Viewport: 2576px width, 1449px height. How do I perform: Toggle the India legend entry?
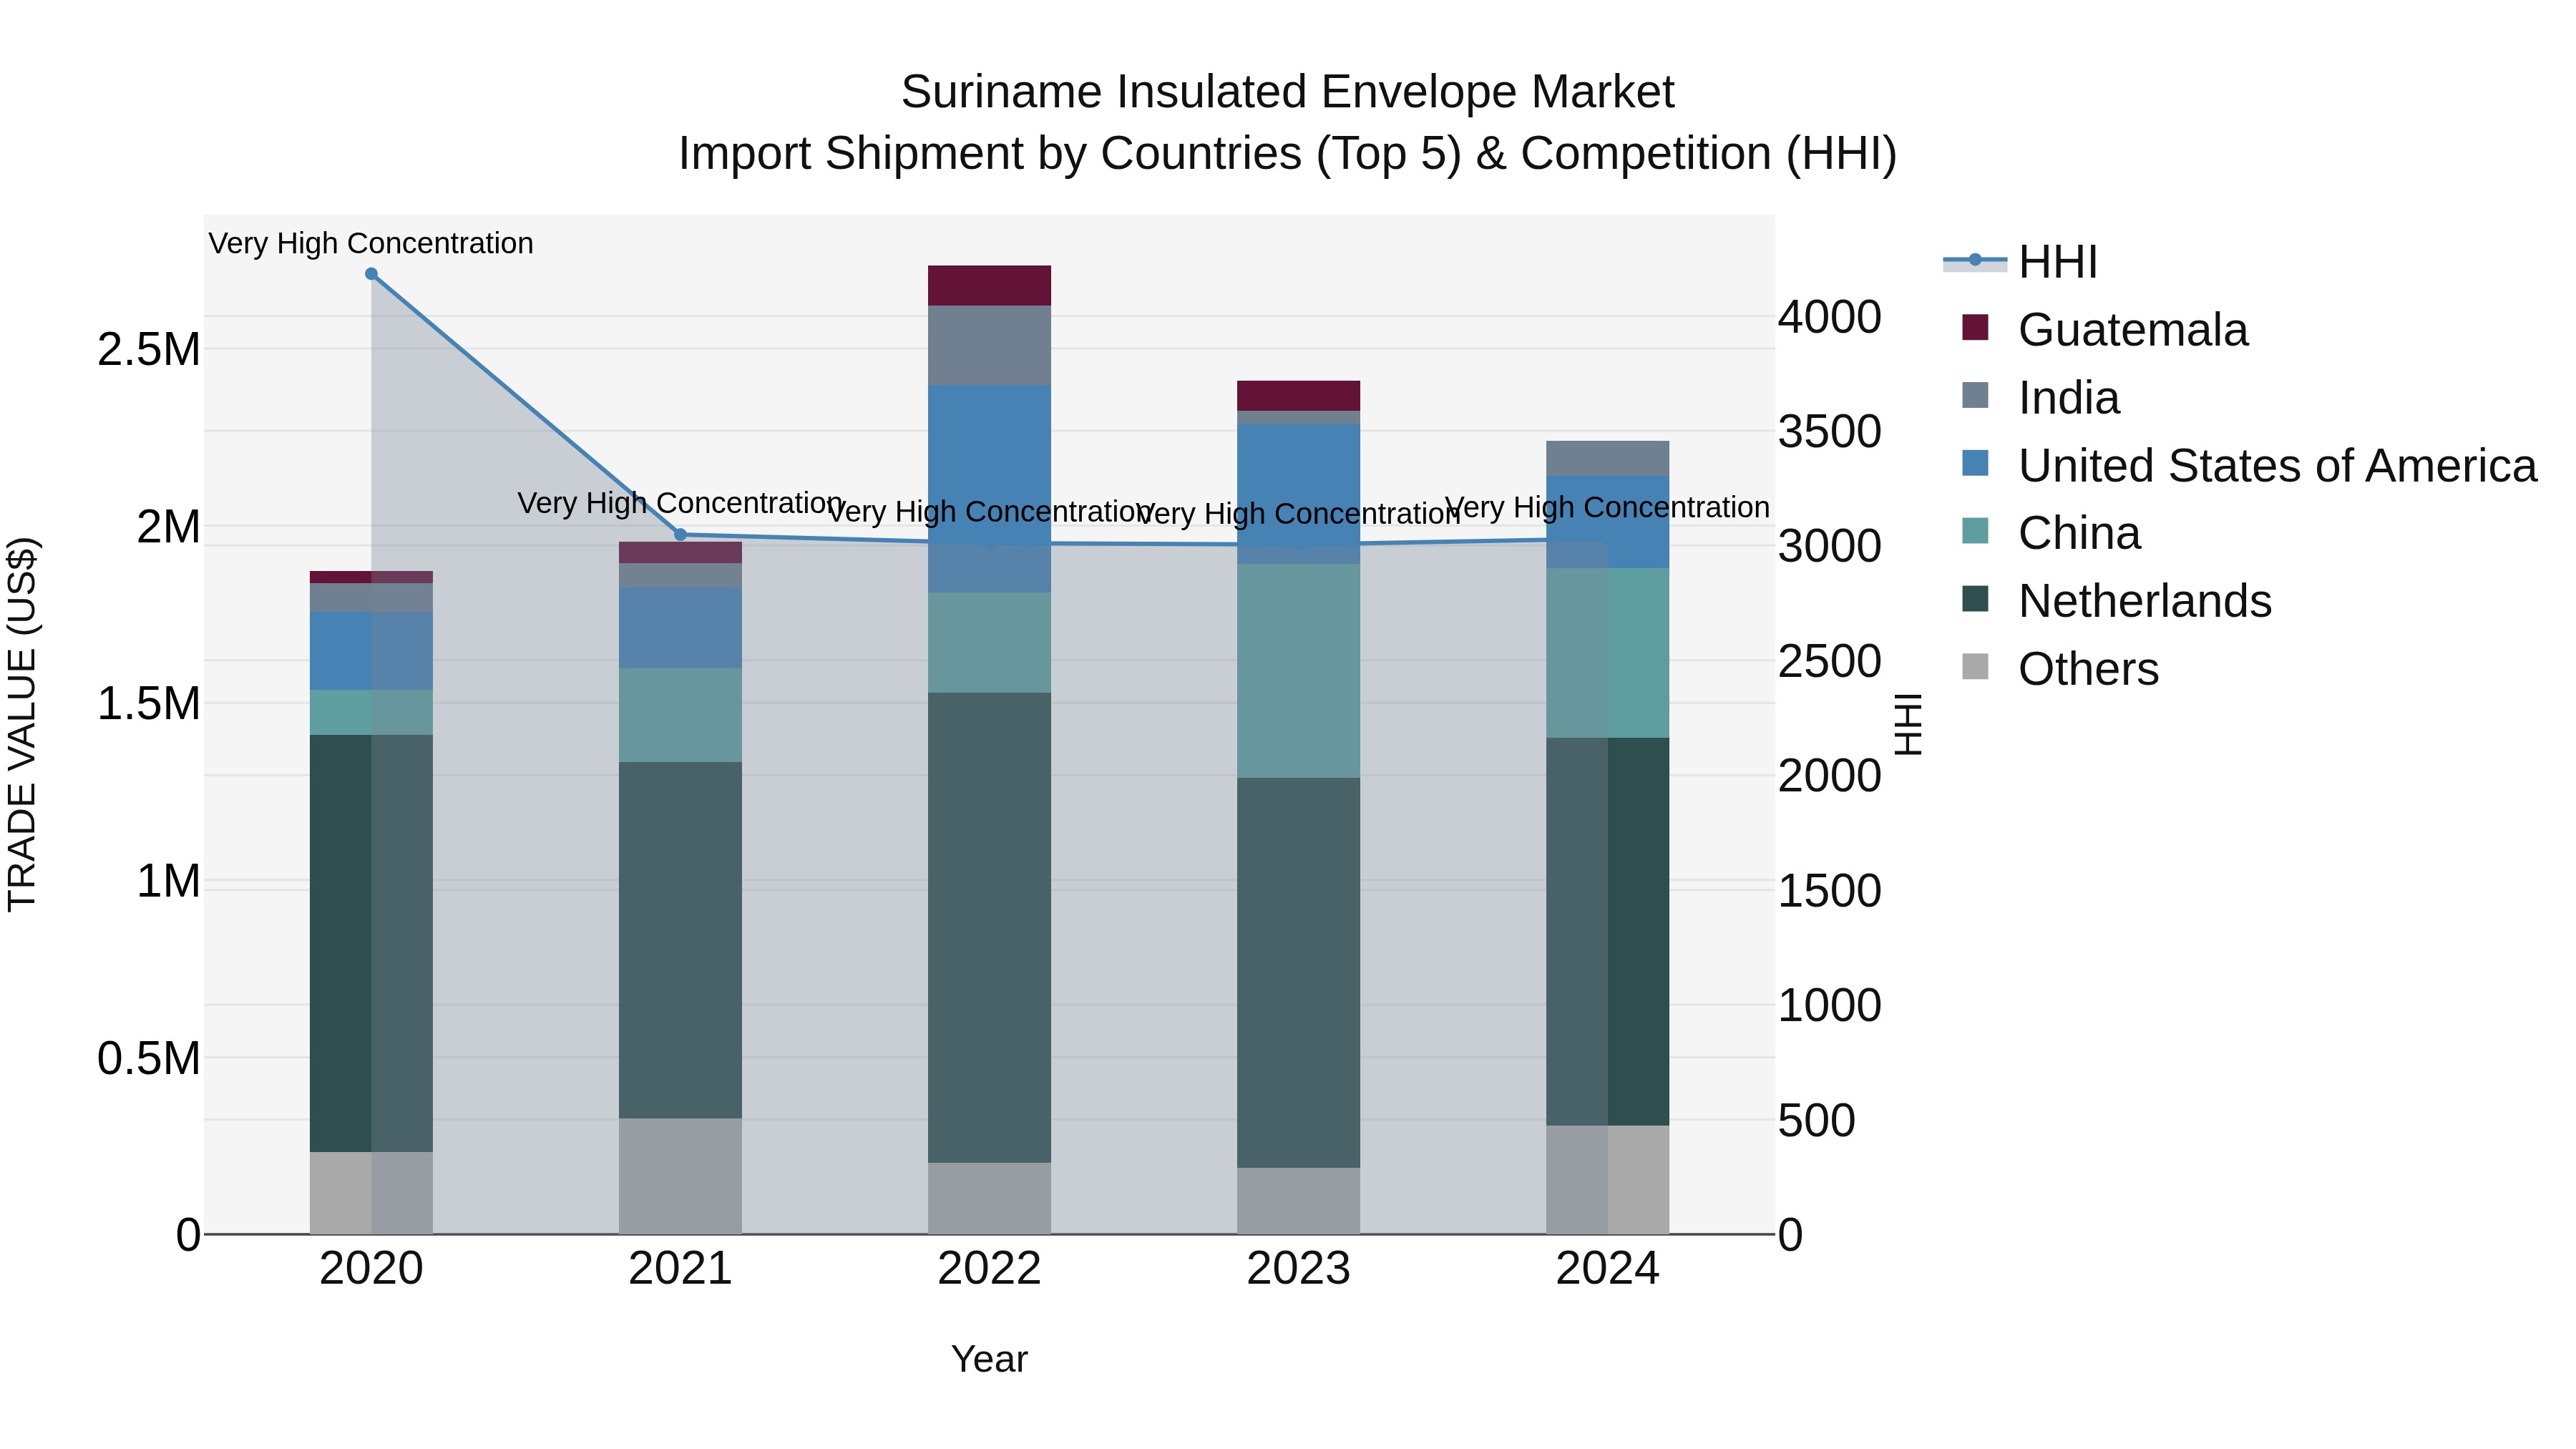[x=2041, y=397]
